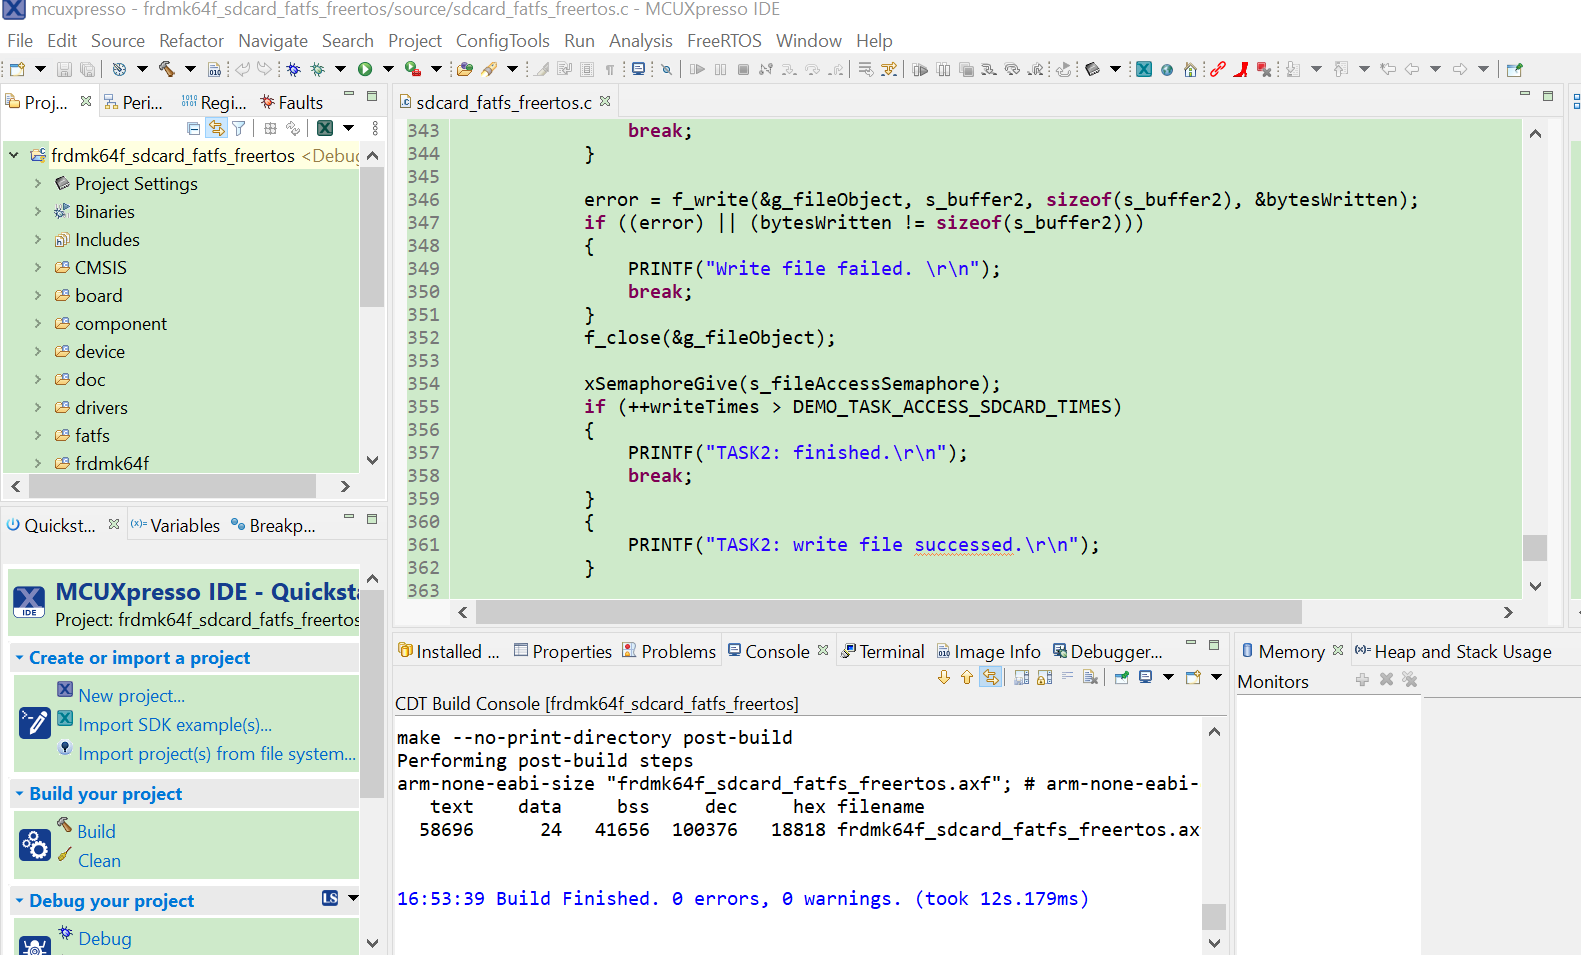This screenshot has height=955, width=1581.
Task: Click the filter funnel icon in Project Explorer
Action: tap(239, 128)
